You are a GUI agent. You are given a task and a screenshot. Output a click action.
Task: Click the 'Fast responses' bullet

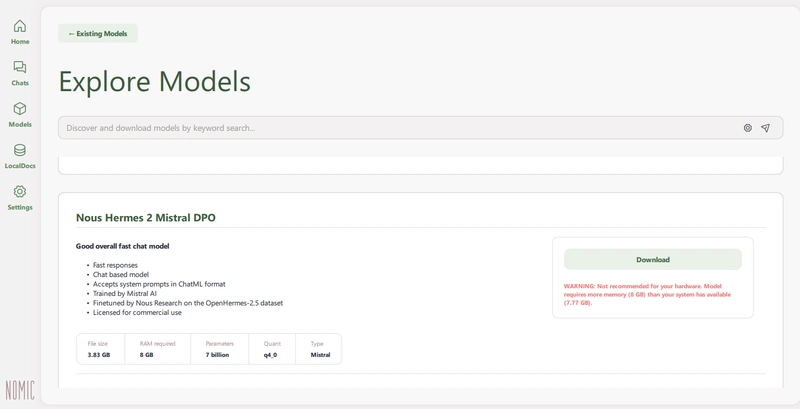click(x=115, y=265)
